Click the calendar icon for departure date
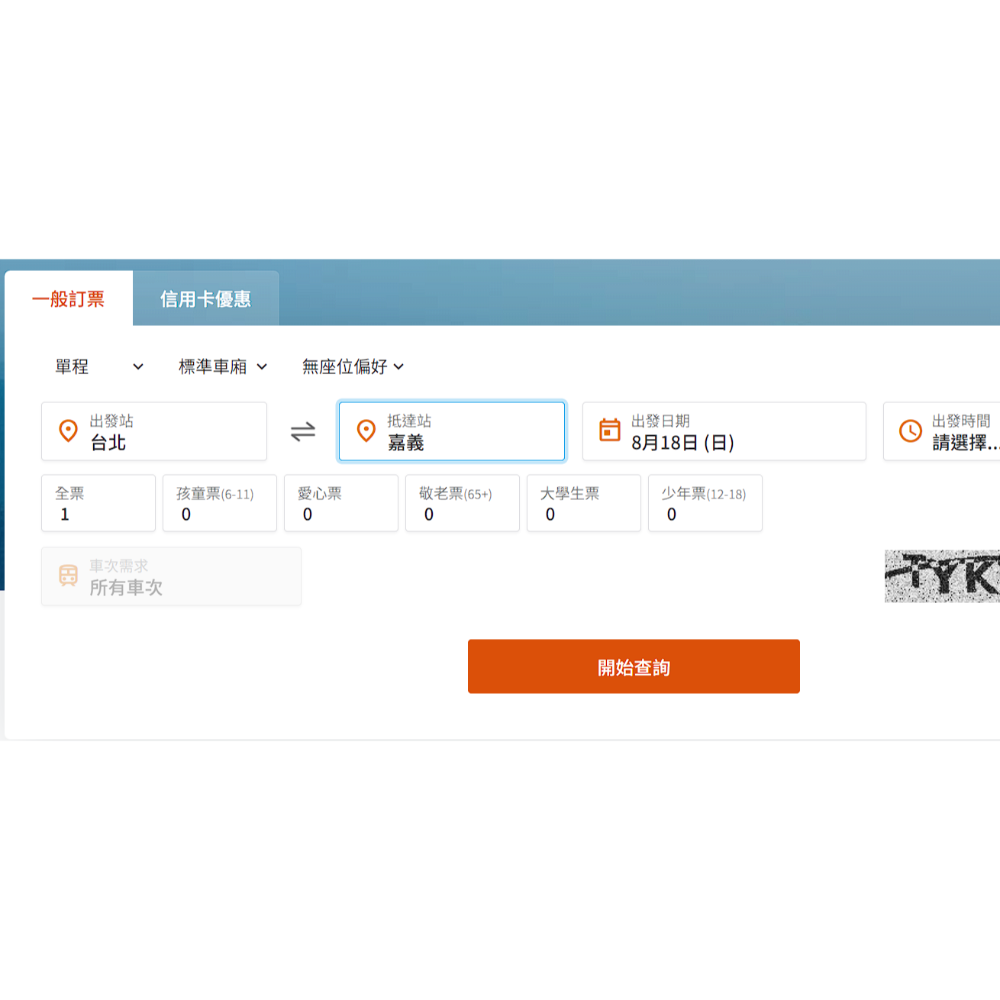The height and width of the screenshot is (1000, 1000). (x=609, y=431)
